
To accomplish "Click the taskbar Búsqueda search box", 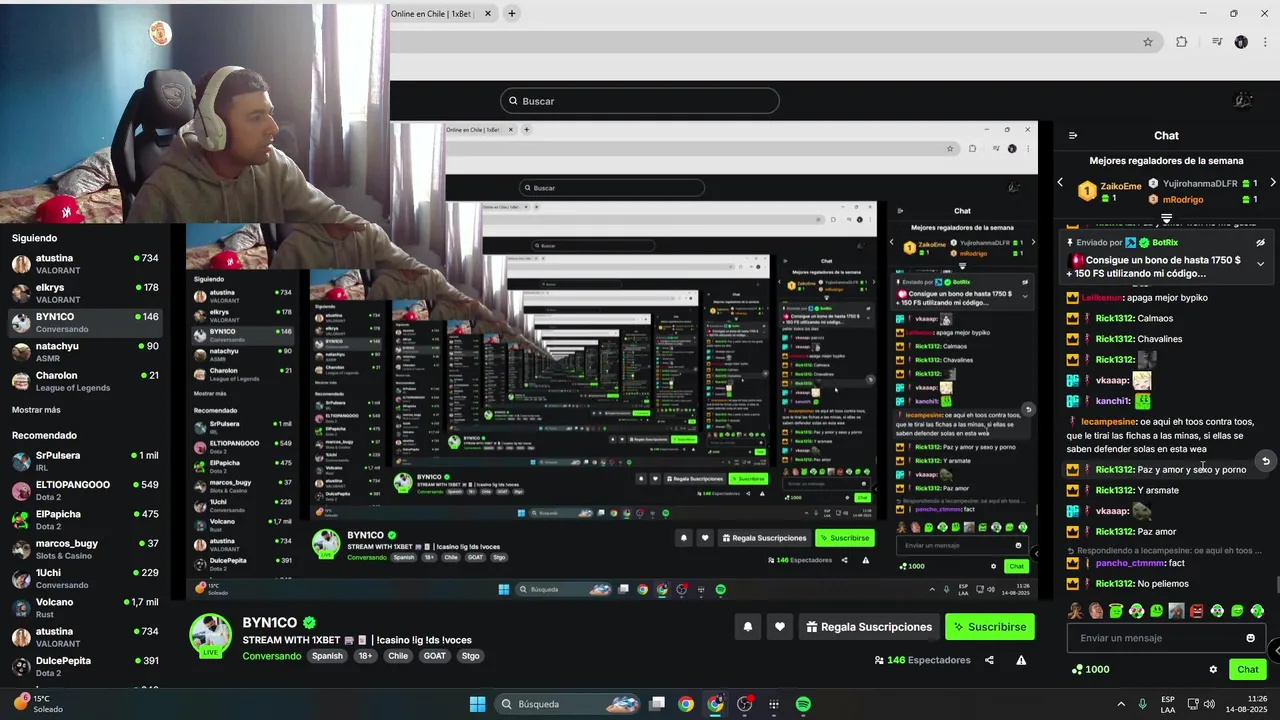I will (568, 704).
